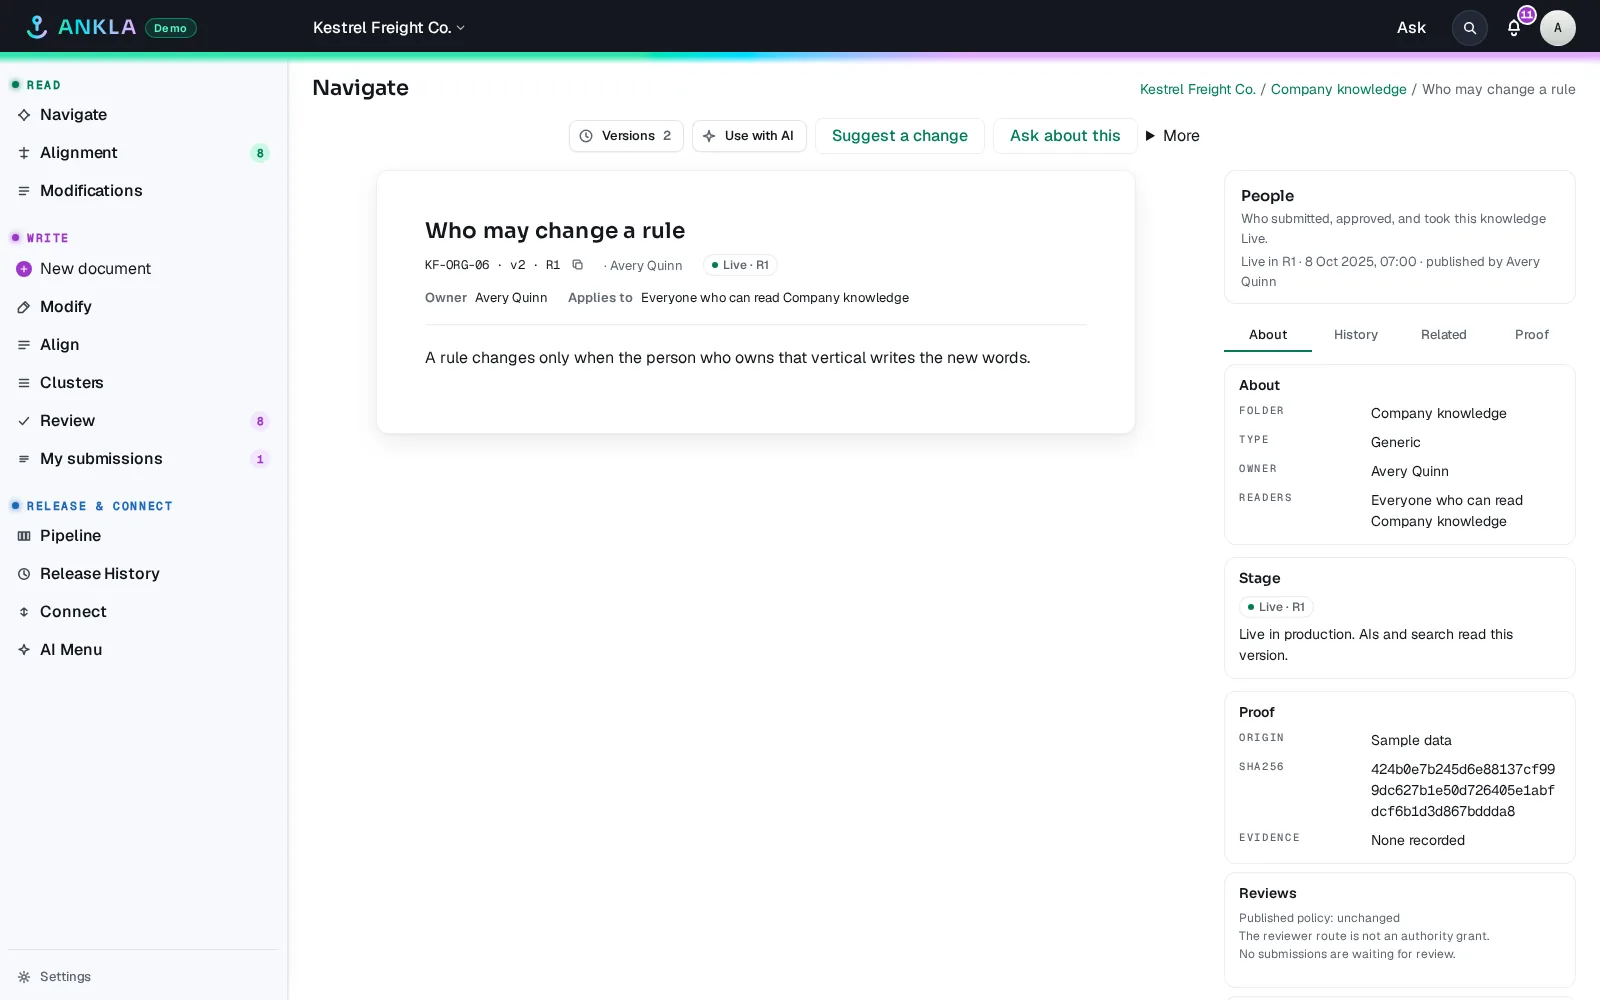Open the Versions 2 list
Image resolution: width=1600 pixels, height=1000 pixels.
(626, 136)
